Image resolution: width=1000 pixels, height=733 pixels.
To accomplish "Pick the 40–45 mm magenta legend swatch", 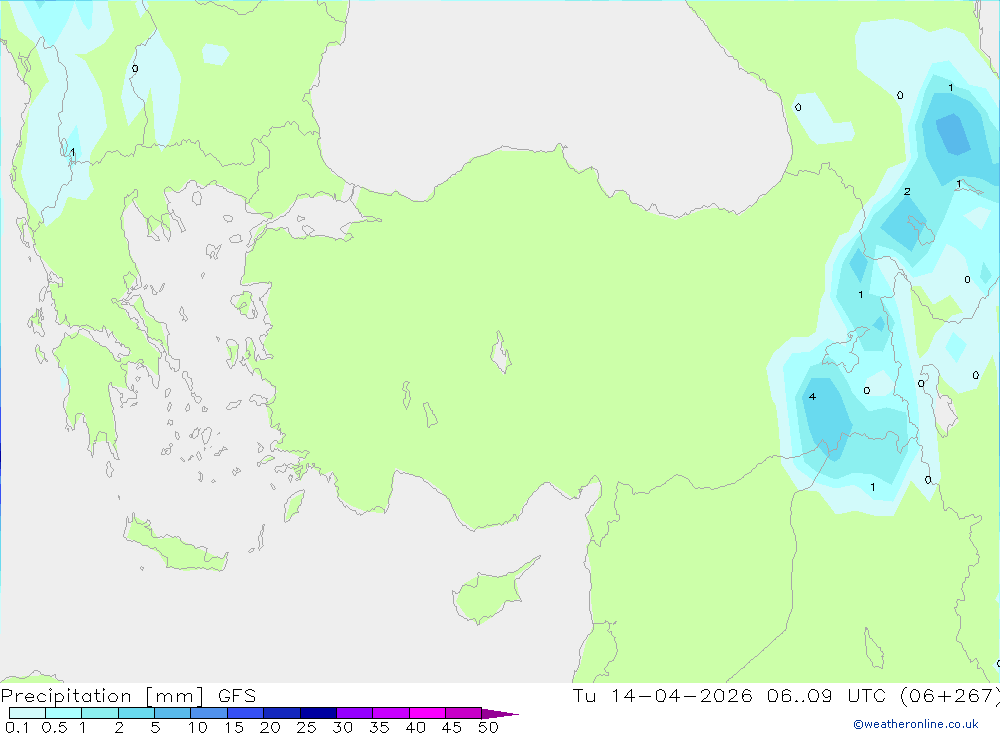I will coord(427,713).
